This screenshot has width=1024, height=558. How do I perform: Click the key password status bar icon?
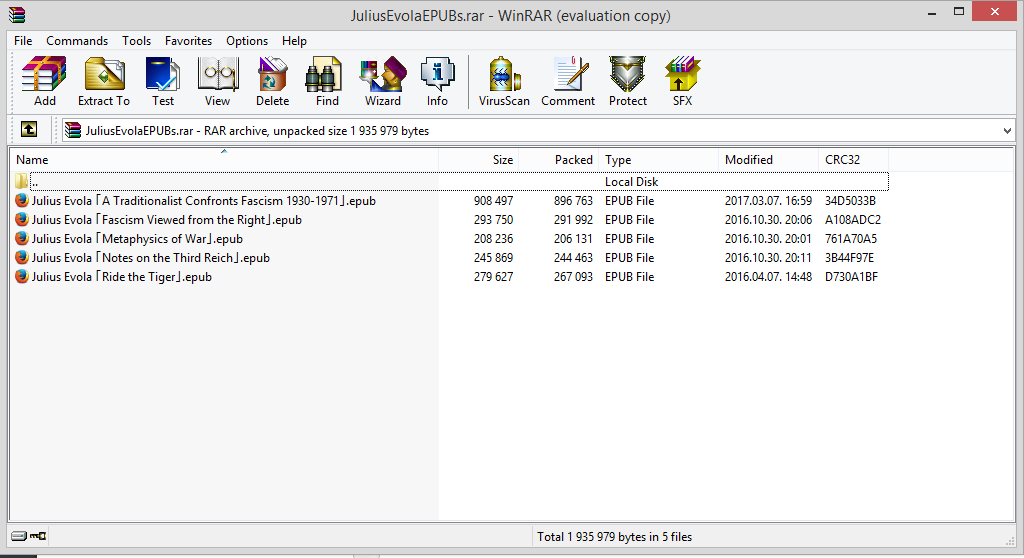tap(39, 536)
